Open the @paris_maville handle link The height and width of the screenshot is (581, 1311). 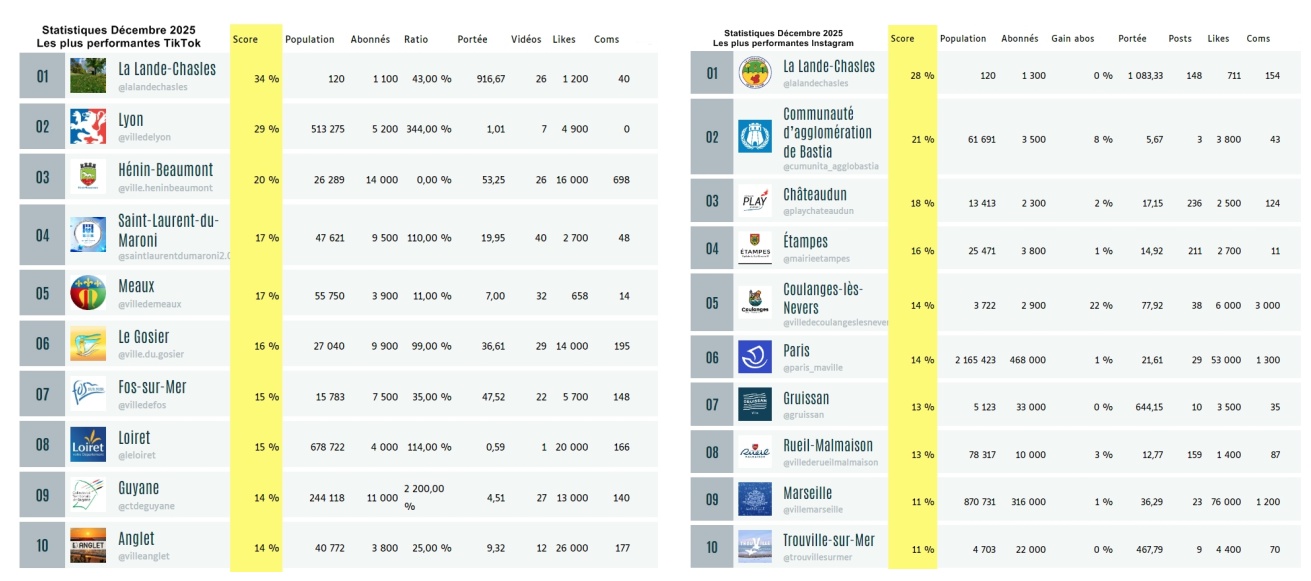pos(812,368)
